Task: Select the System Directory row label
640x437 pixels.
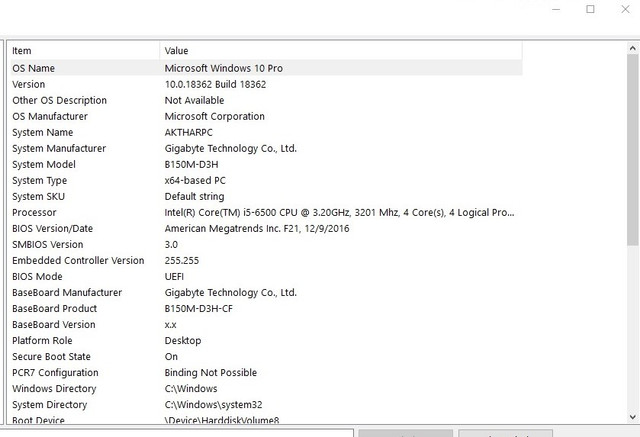Action: coord(50,405)
